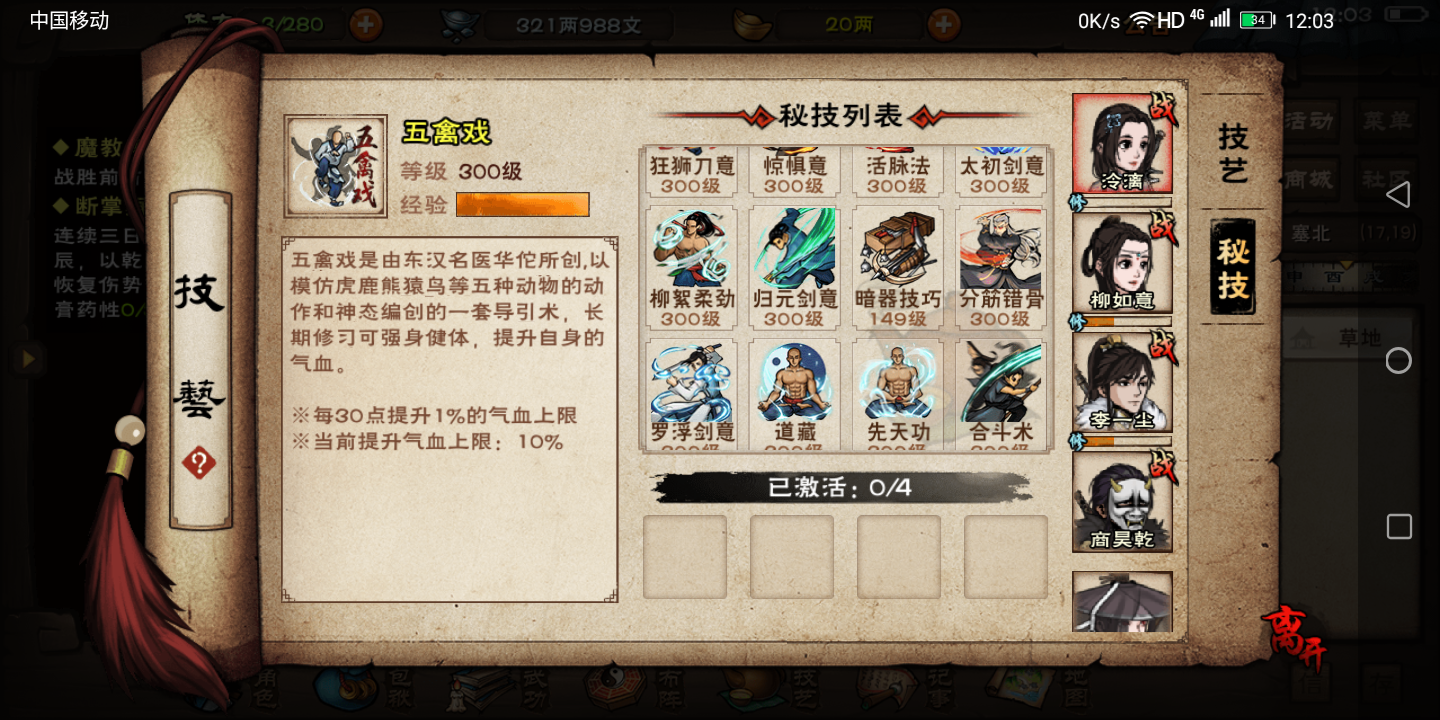Screen dimensions: 1440x720
Task: Tap the 离开 leave button
Action: (1295, 636)
